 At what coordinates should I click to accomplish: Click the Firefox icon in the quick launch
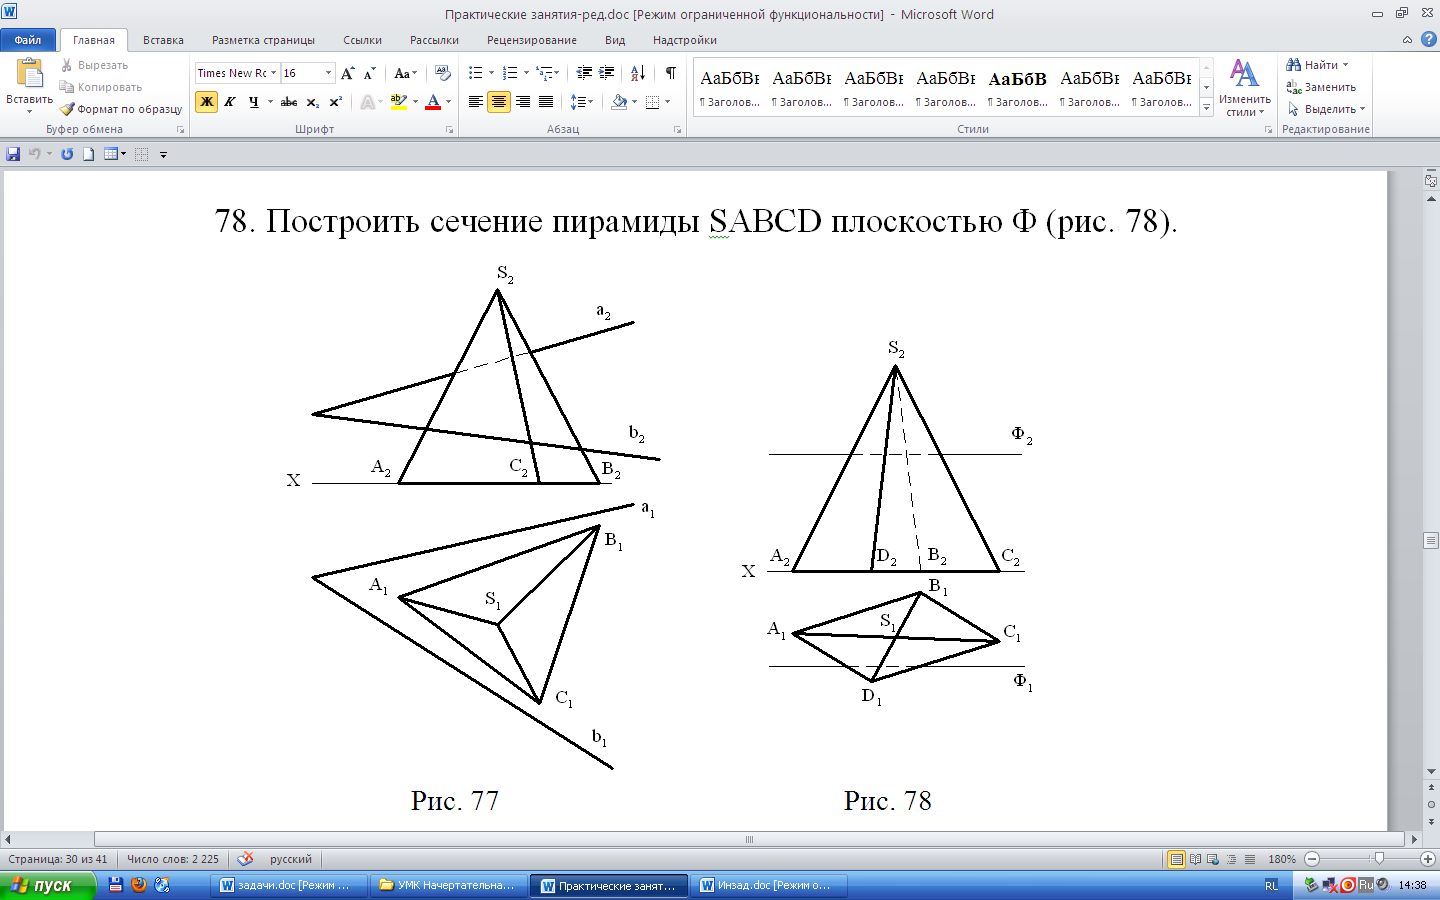139,885
